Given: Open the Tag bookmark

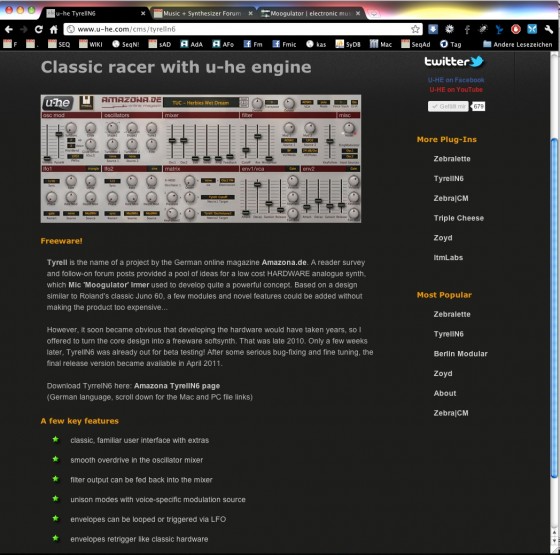Looking at the screenshot, I should tap(450, 44).
